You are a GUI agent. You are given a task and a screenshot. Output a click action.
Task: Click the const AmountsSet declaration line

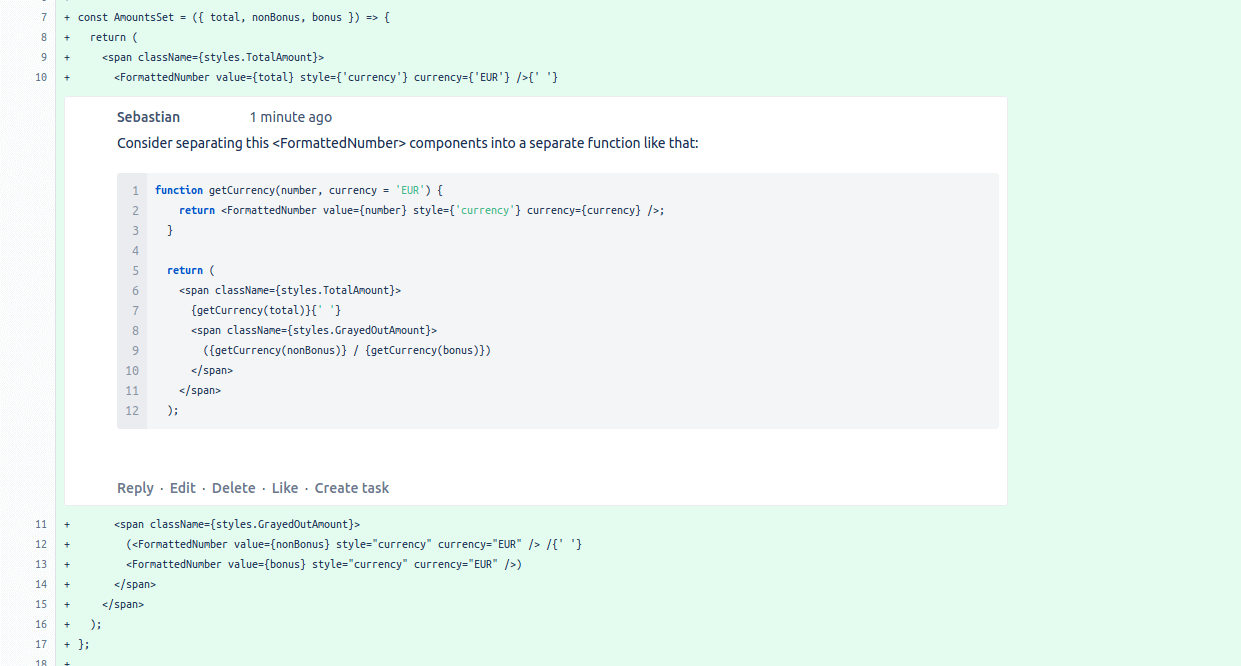tap(234, 17)
